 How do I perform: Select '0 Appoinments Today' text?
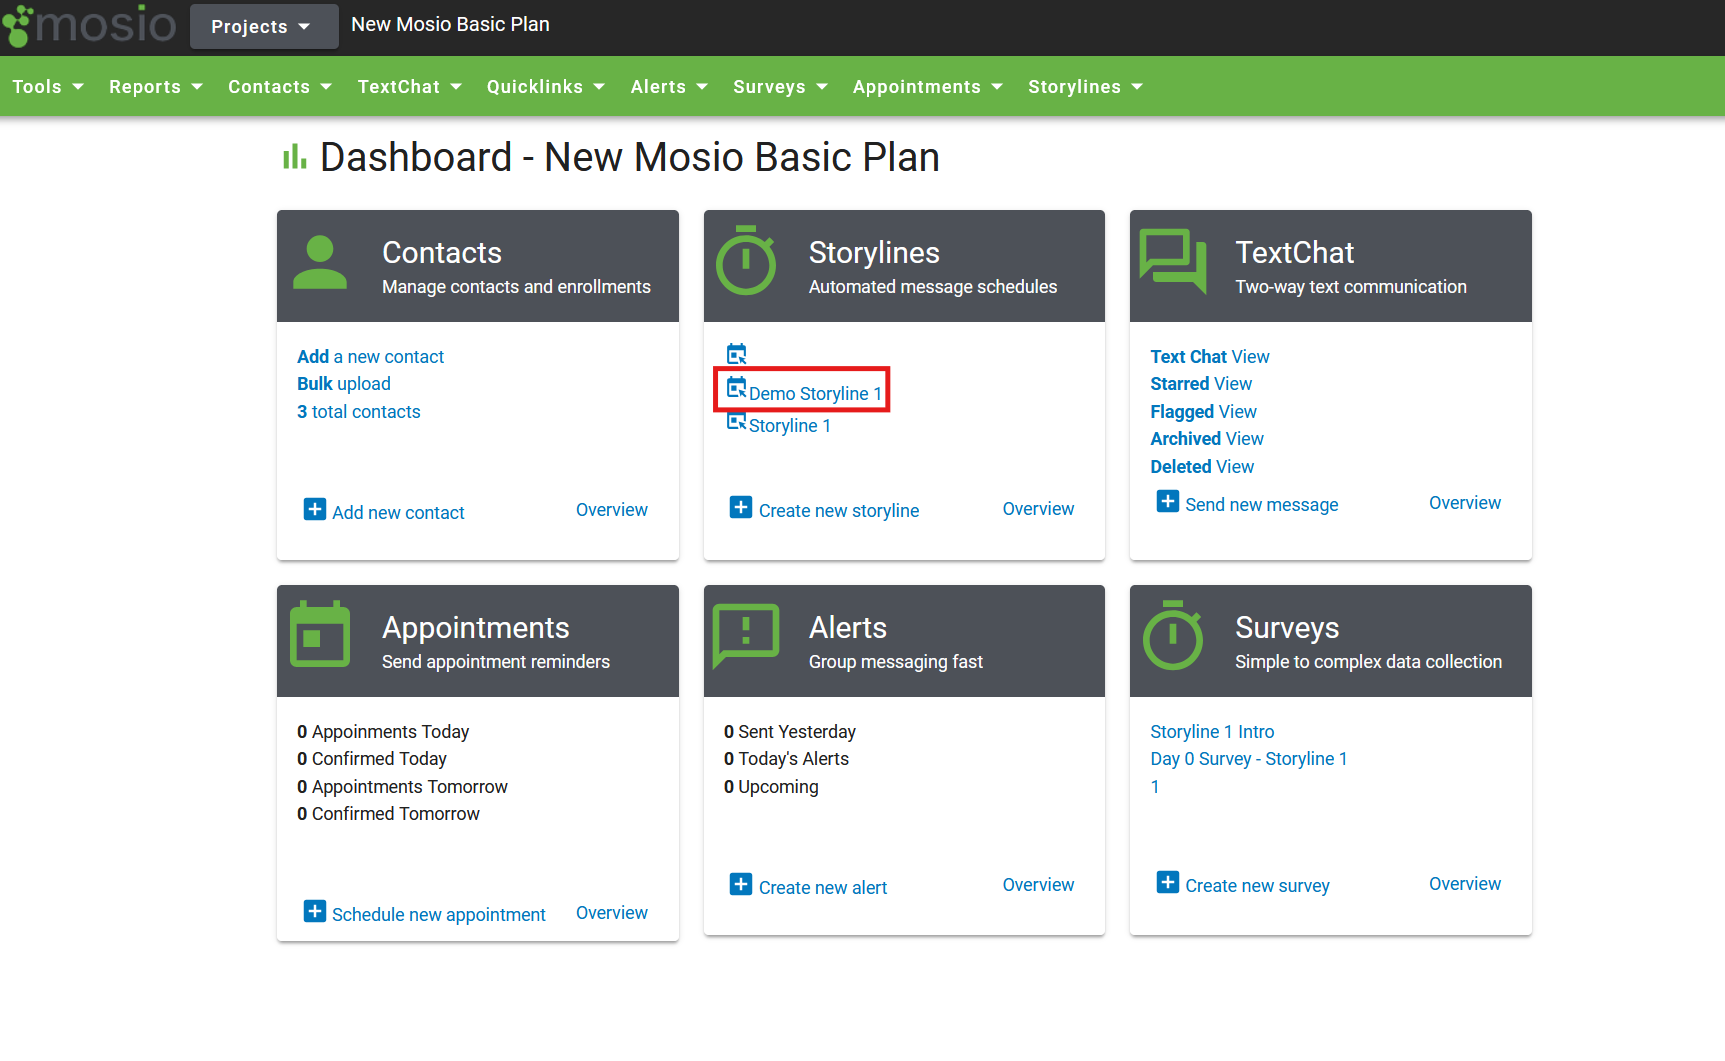(x=383, y=732)
